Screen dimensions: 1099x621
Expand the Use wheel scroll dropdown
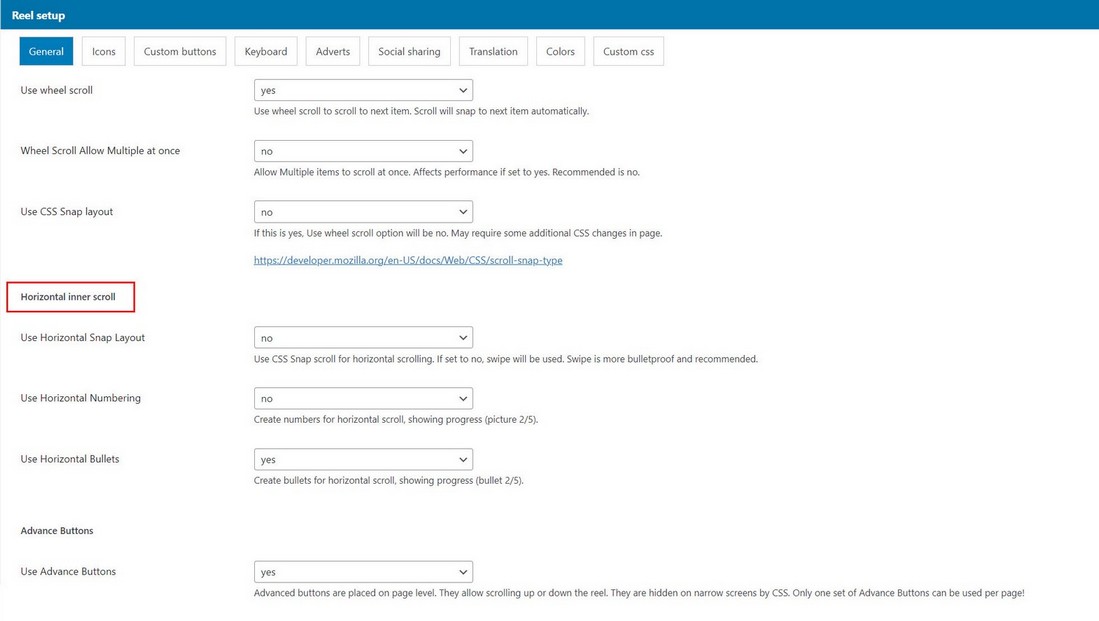(x=363, y=90)
